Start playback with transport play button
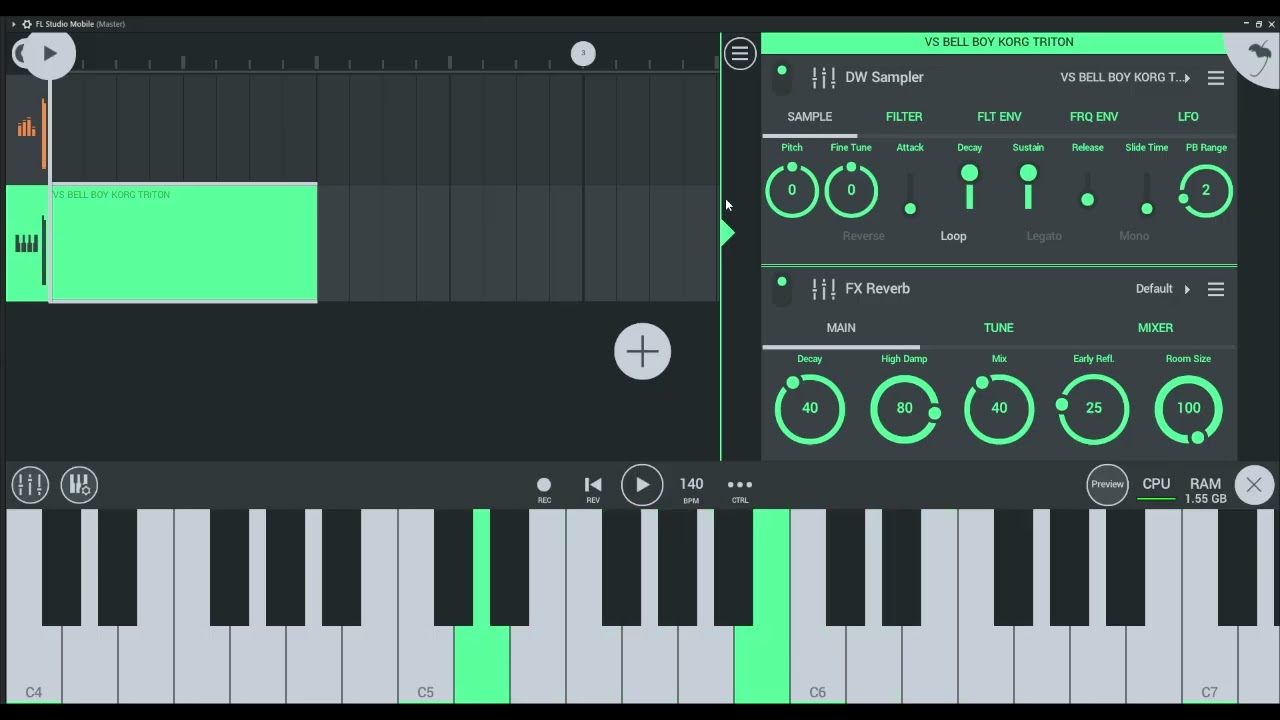 642,485
